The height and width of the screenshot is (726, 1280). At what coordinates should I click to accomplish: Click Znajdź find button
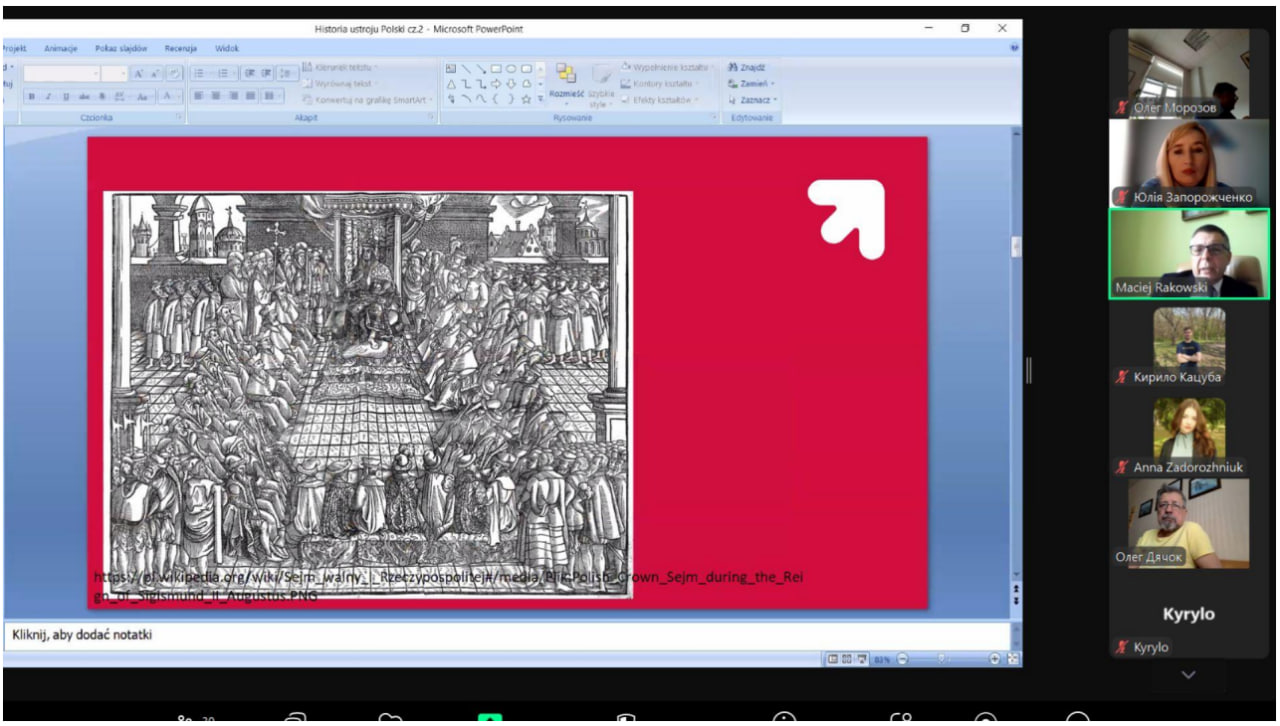[x=746, y=67]
